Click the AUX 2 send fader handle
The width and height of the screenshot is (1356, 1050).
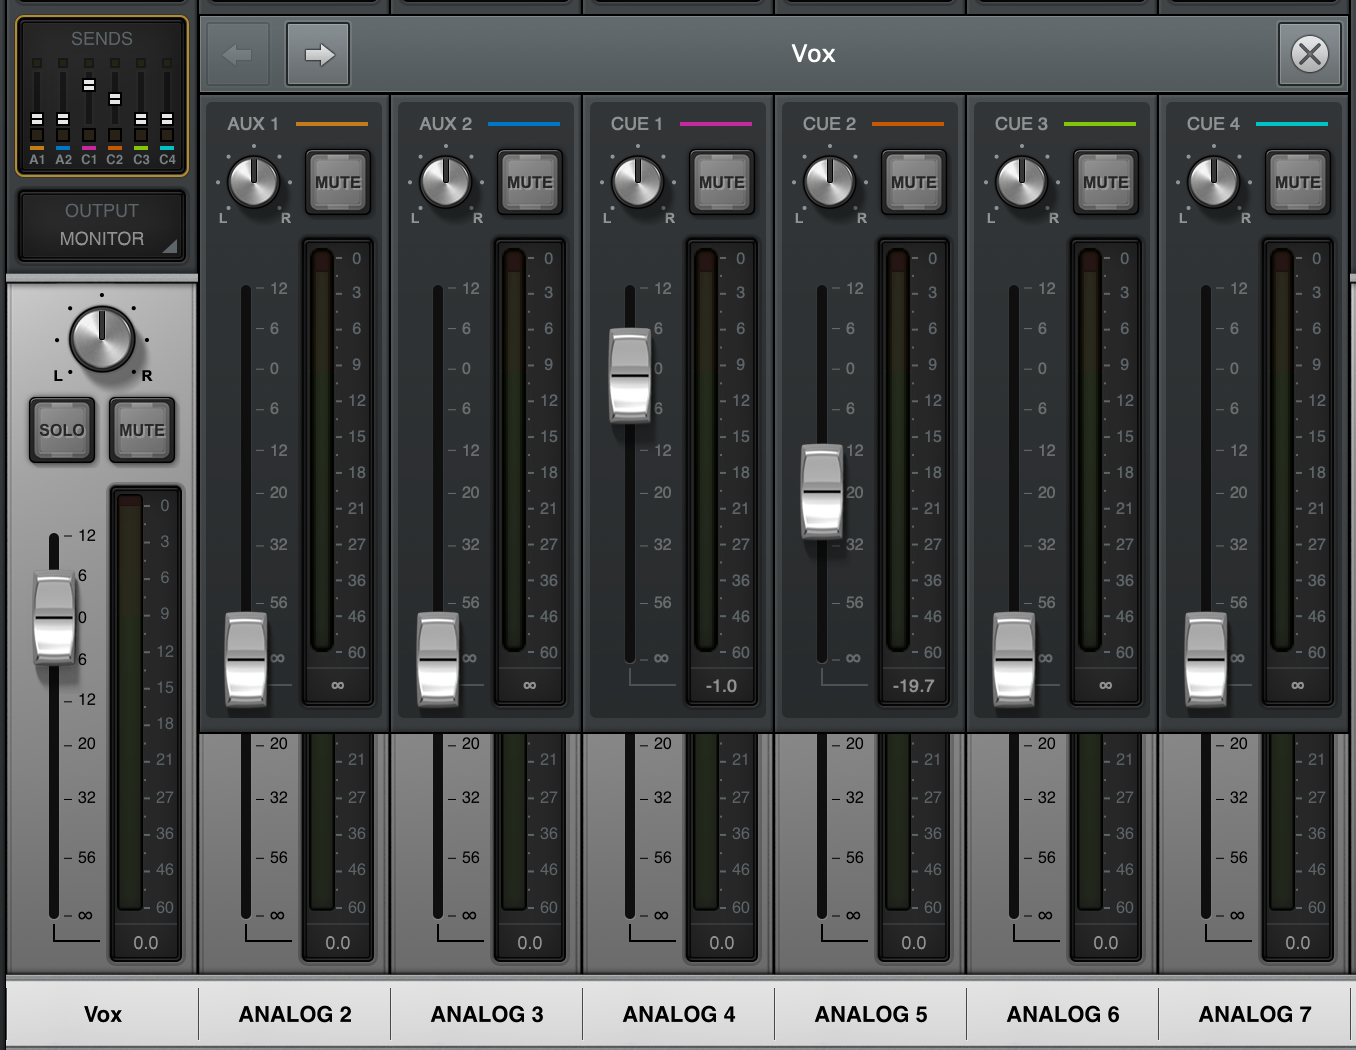(438, 660)
